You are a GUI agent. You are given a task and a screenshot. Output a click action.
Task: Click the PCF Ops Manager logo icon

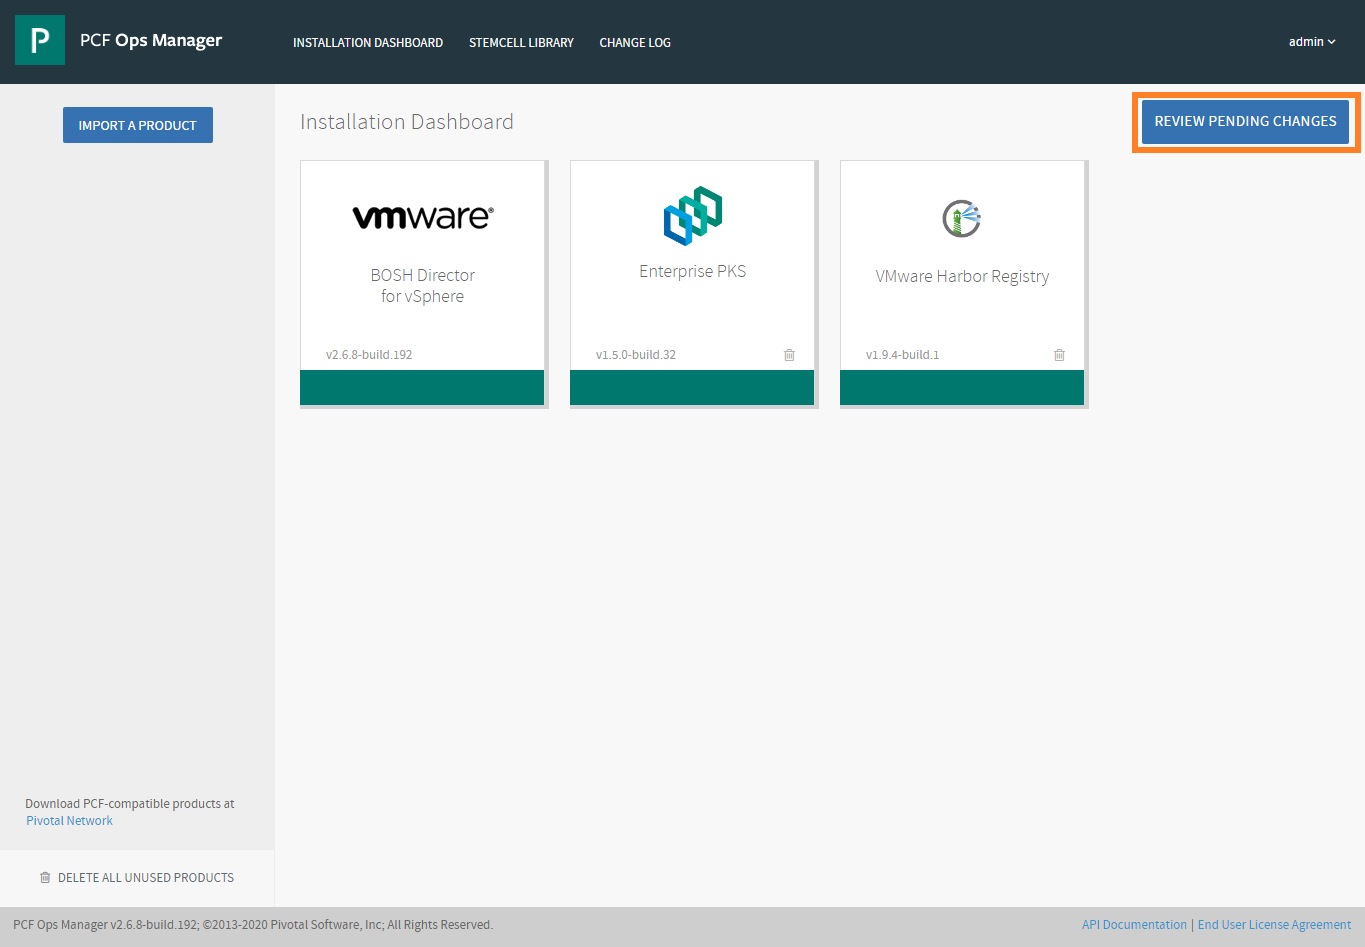pyautogui.click(x=40, y=40)
